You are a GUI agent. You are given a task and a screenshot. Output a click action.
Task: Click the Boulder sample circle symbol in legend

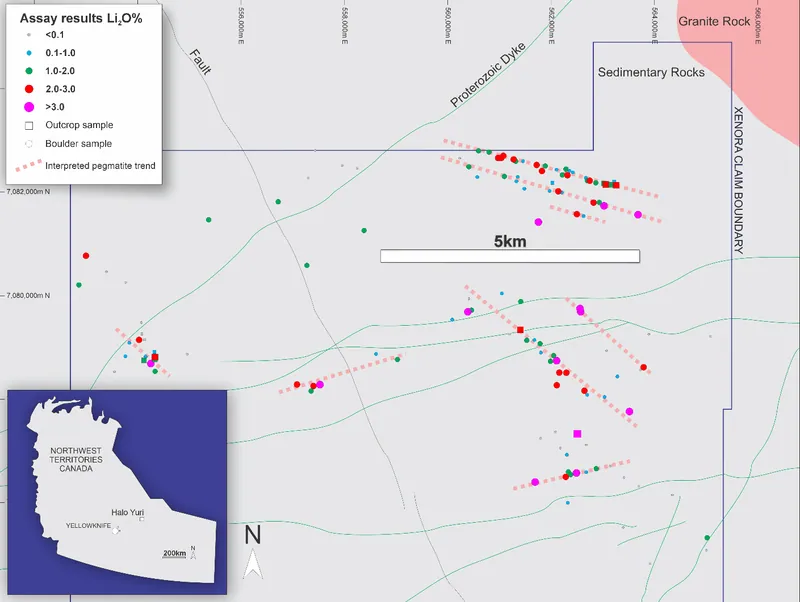[x=29, y=144]
